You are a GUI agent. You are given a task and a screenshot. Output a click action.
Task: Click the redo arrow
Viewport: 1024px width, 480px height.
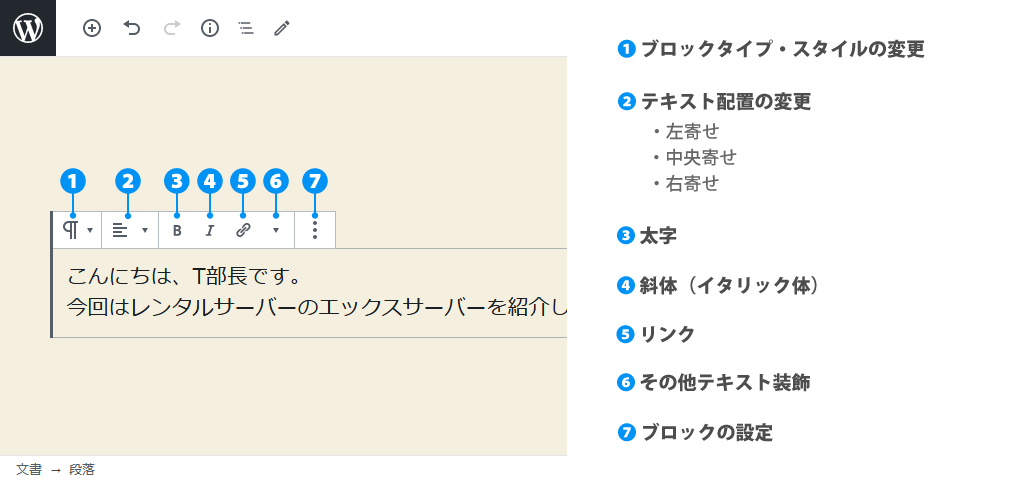171,28
